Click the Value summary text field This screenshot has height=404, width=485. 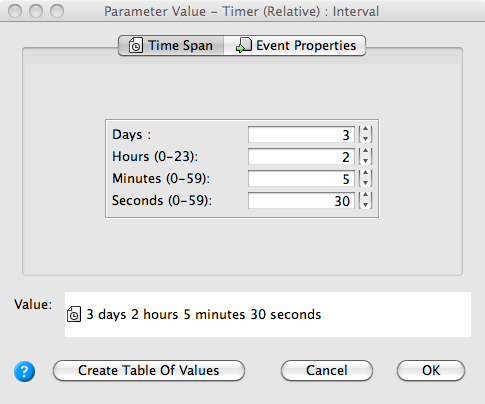[x=268, y=314]
